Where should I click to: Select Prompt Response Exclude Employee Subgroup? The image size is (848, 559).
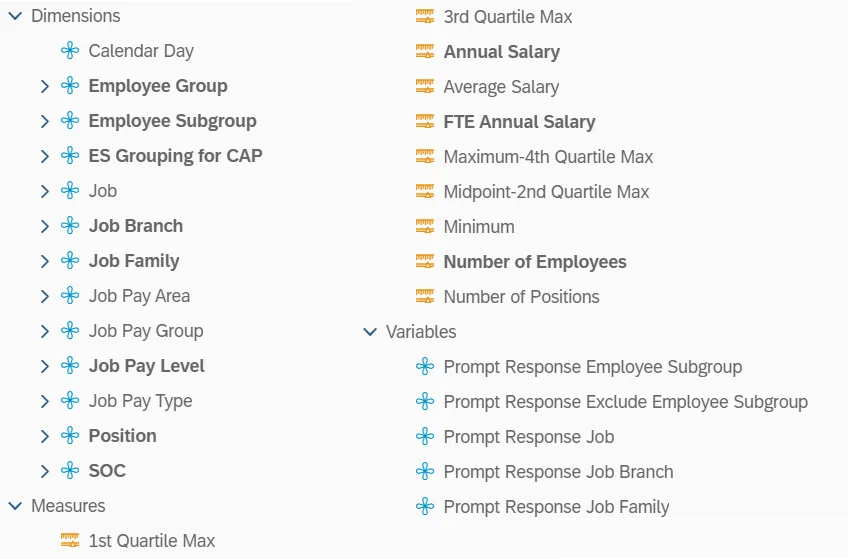click(625, 402)
